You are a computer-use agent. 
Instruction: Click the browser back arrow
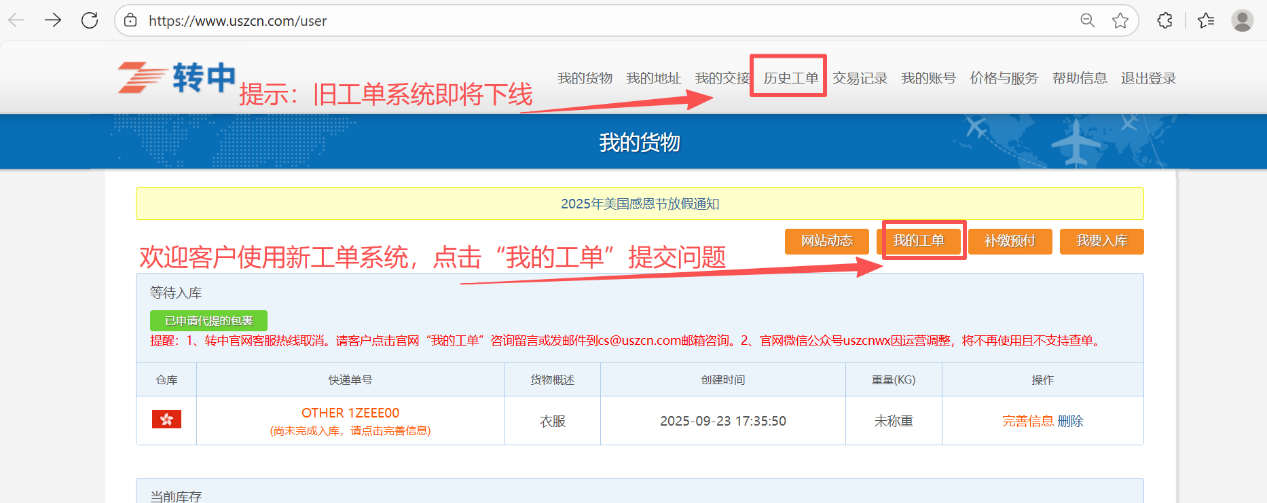(x=17, y=20)
